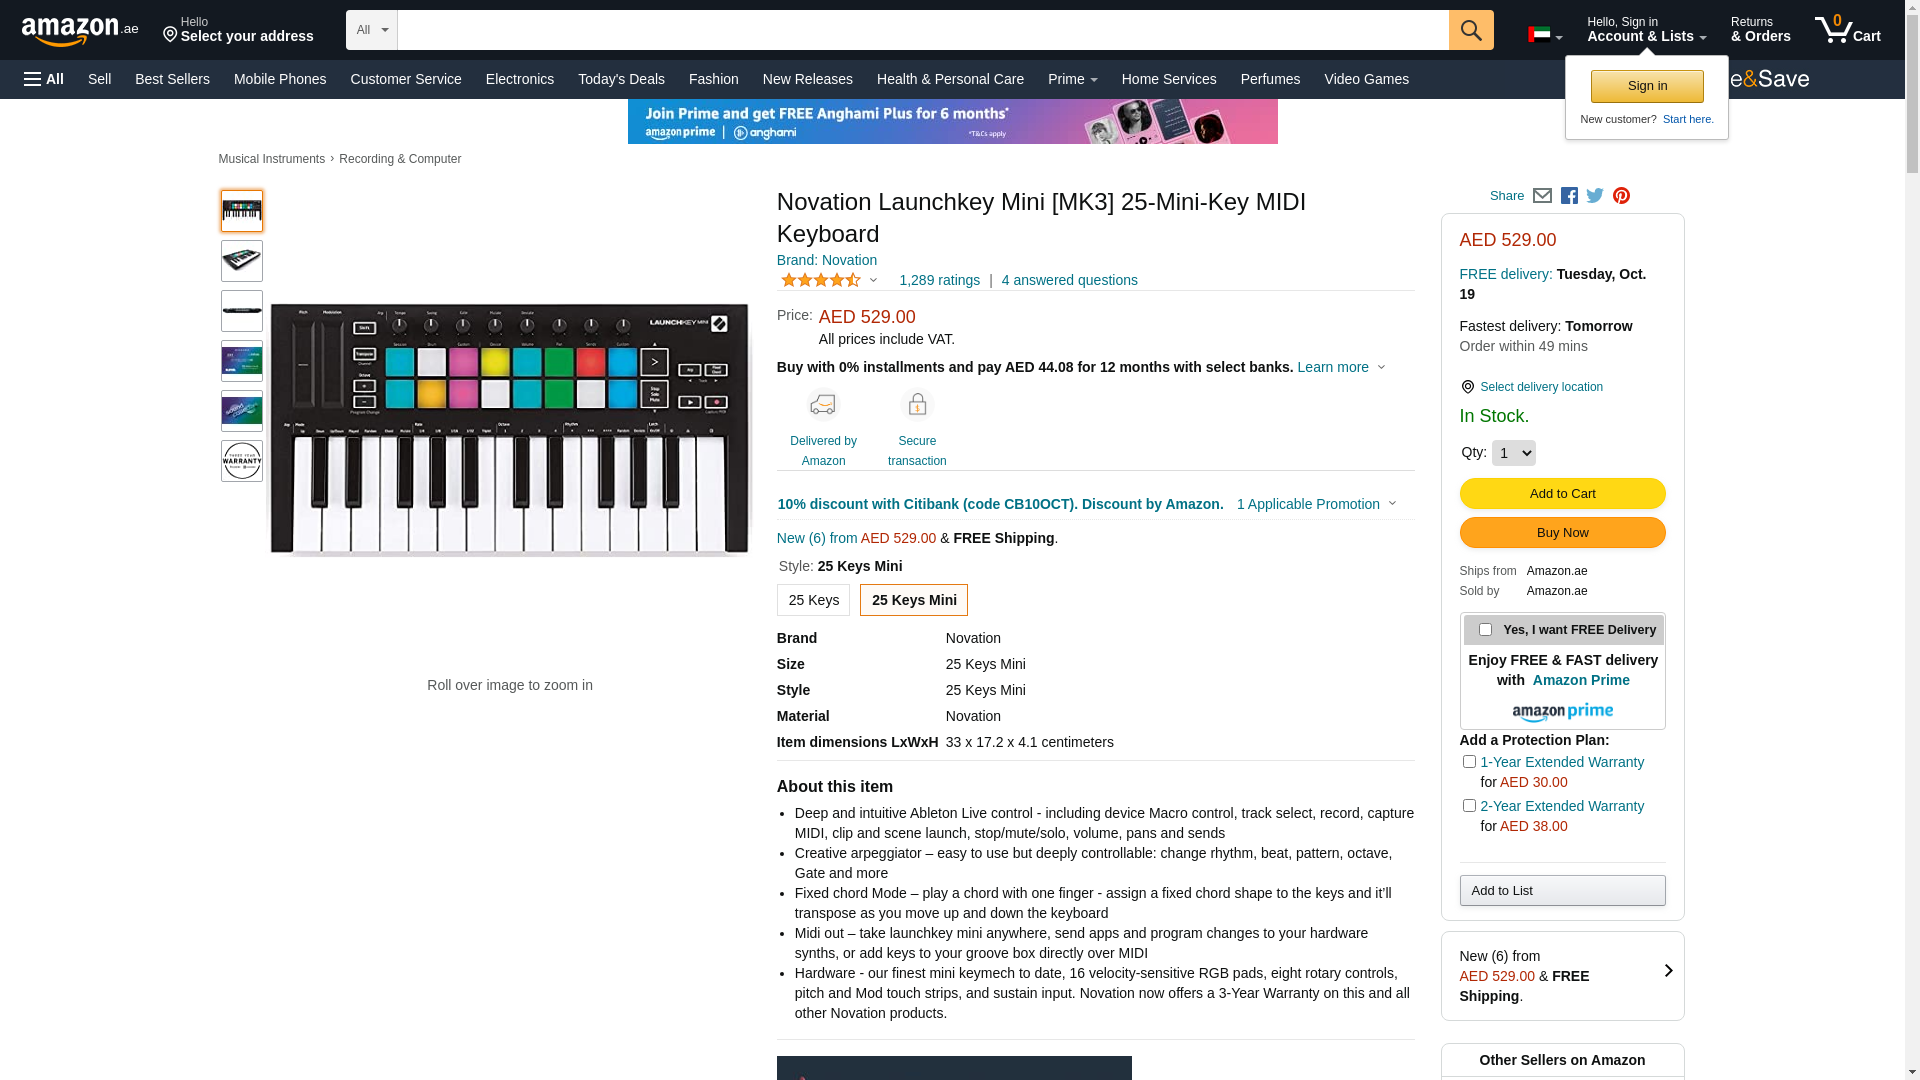This screenshot has width=1920, height=1080.
Task: Share the product on Twitter
Action: pyautogui.click(x=1595, y=196)
